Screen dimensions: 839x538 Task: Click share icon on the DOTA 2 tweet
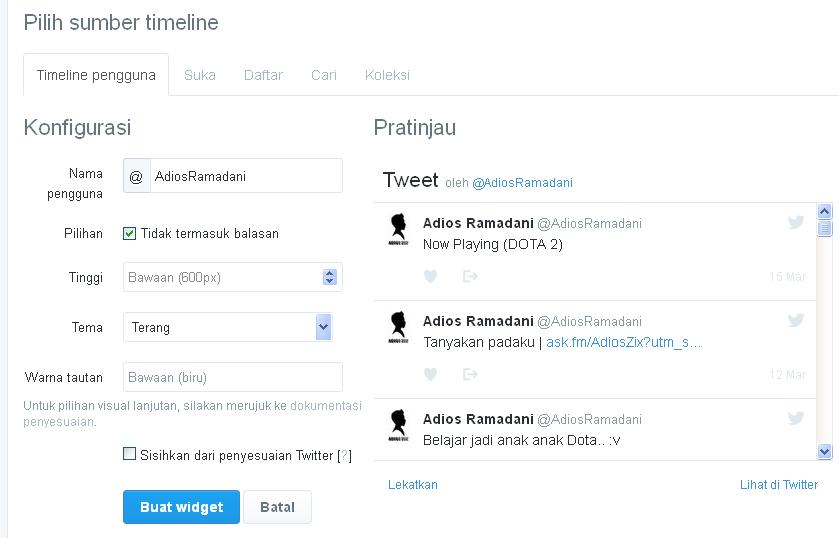(470, 277)
